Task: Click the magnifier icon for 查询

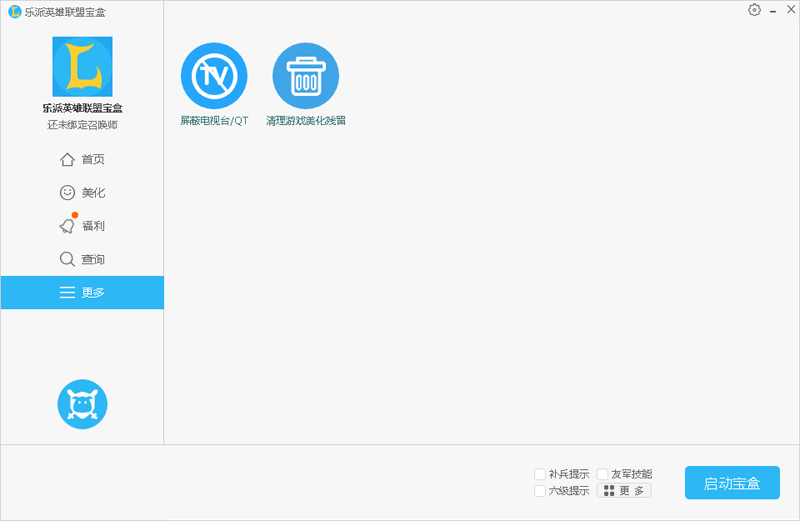Action: tap(67, 259)
